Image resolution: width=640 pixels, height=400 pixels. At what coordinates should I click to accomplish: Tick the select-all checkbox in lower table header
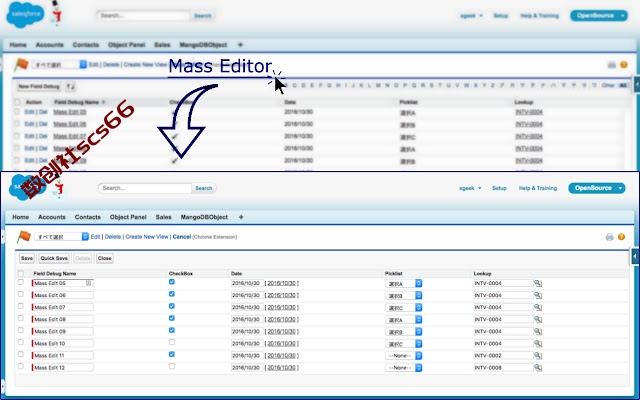tap(21, 273)
